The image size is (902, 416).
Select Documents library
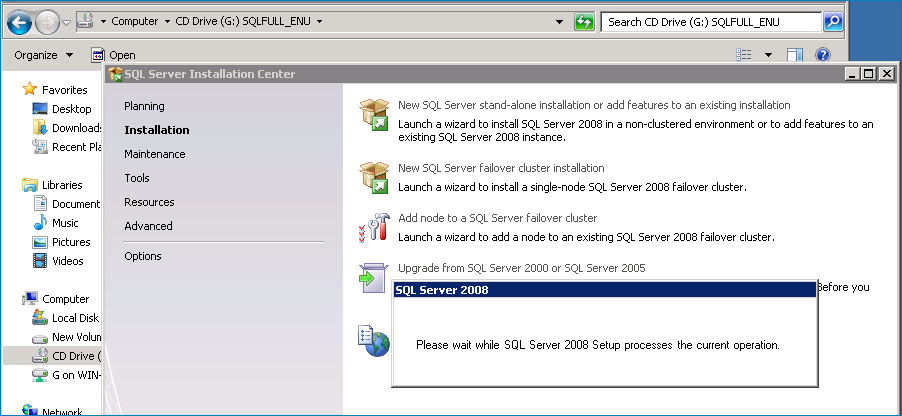click(x=76, y=204)
